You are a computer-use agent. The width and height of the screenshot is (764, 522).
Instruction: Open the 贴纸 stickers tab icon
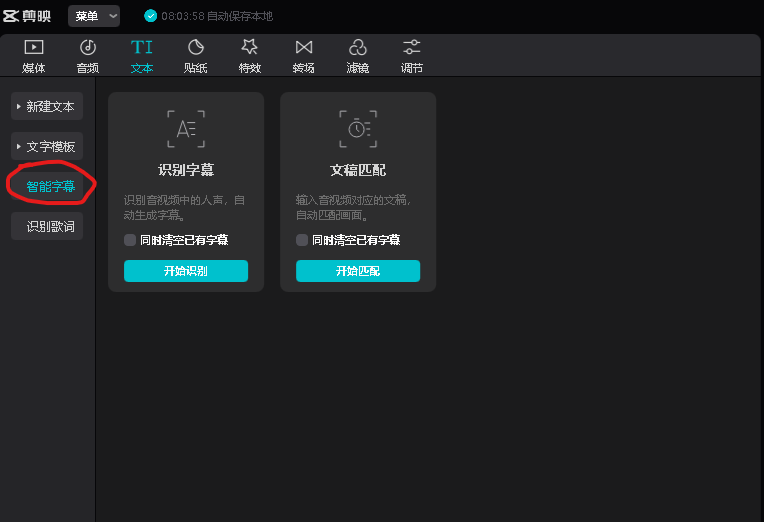196,48
